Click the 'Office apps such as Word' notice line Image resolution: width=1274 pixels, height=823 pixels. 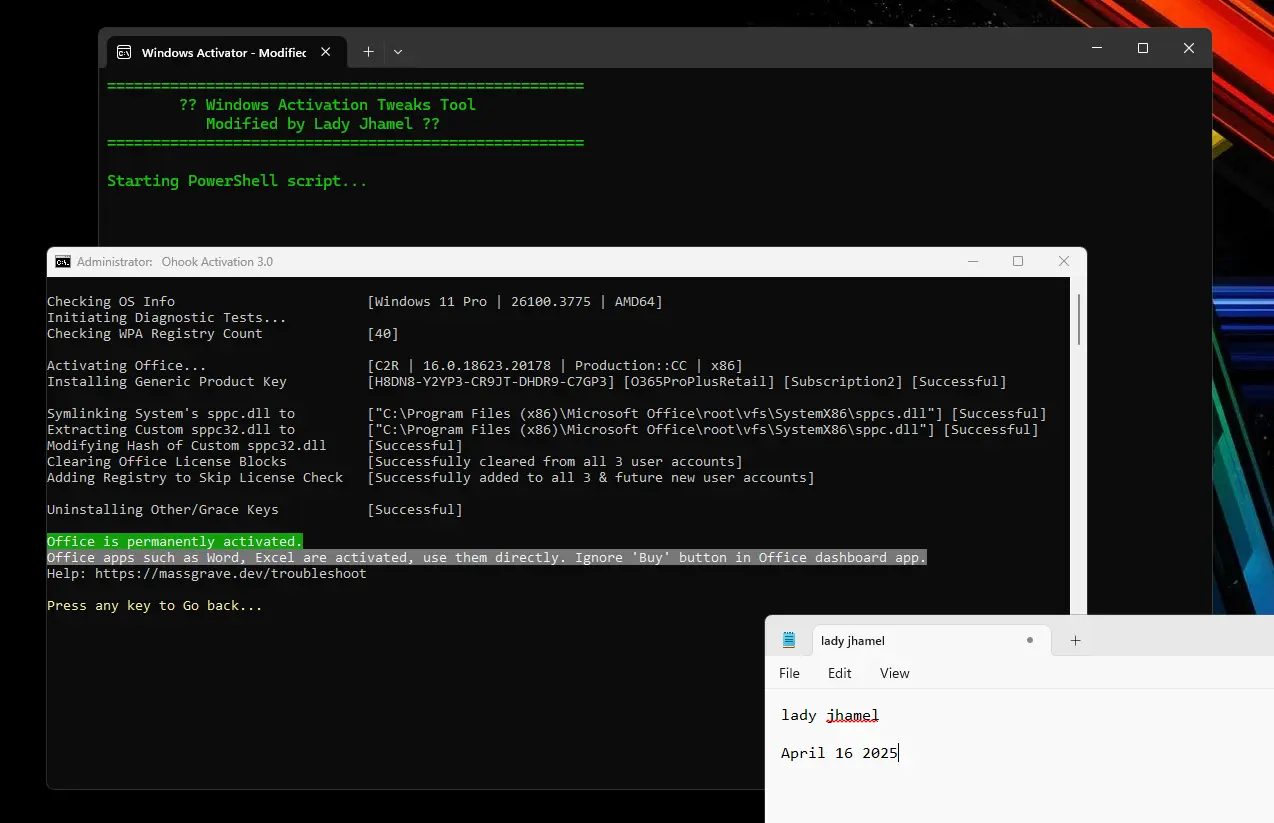[487, 558]
